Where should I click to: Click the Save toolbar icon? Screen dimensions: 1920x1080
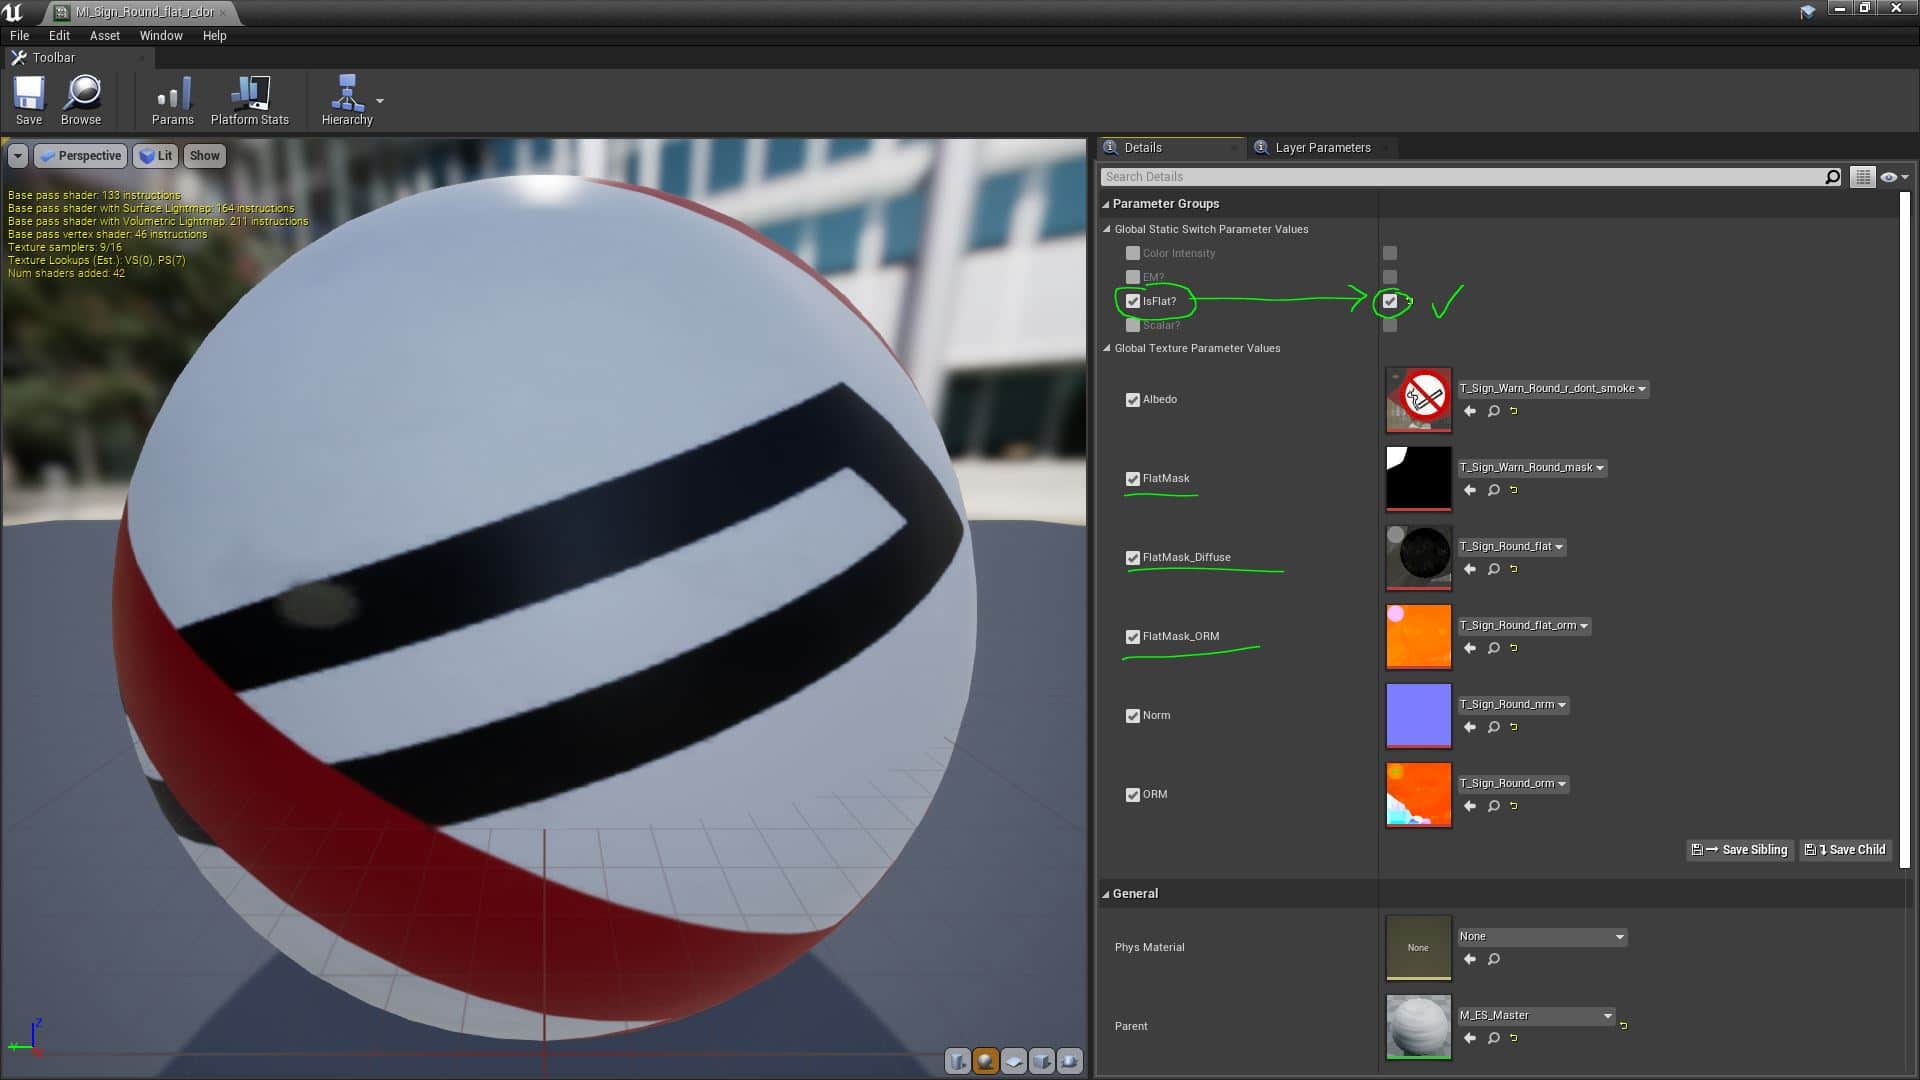coord(28,100)
